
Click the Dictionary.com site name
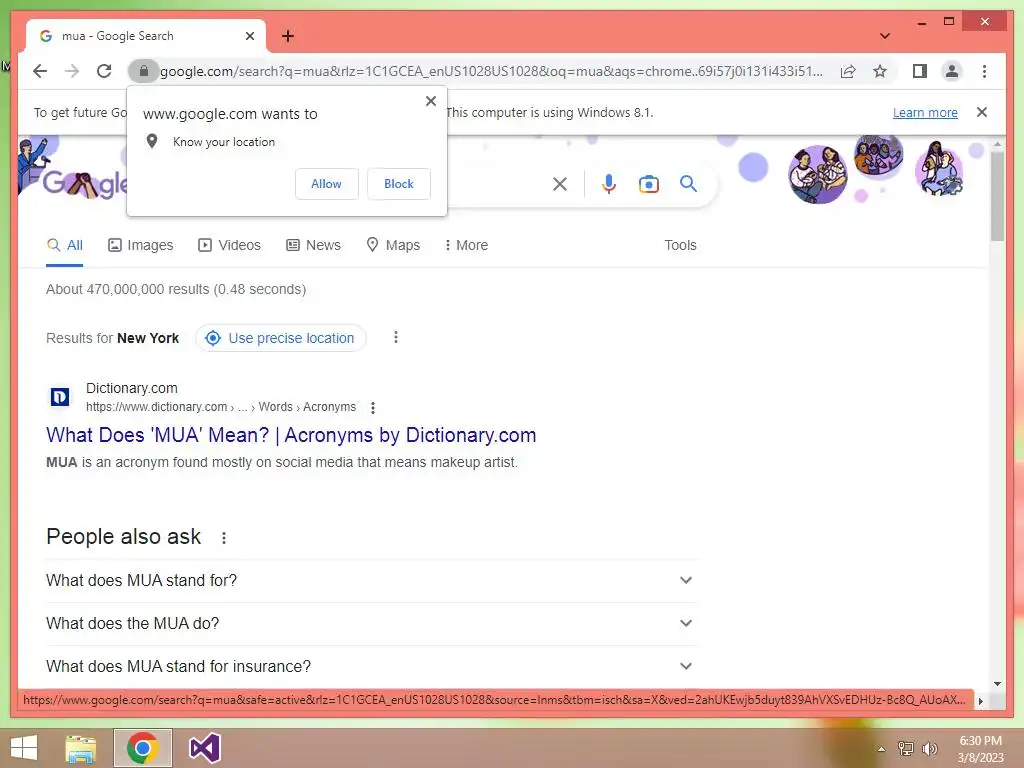pyautogui.click(x=131, y=388)
